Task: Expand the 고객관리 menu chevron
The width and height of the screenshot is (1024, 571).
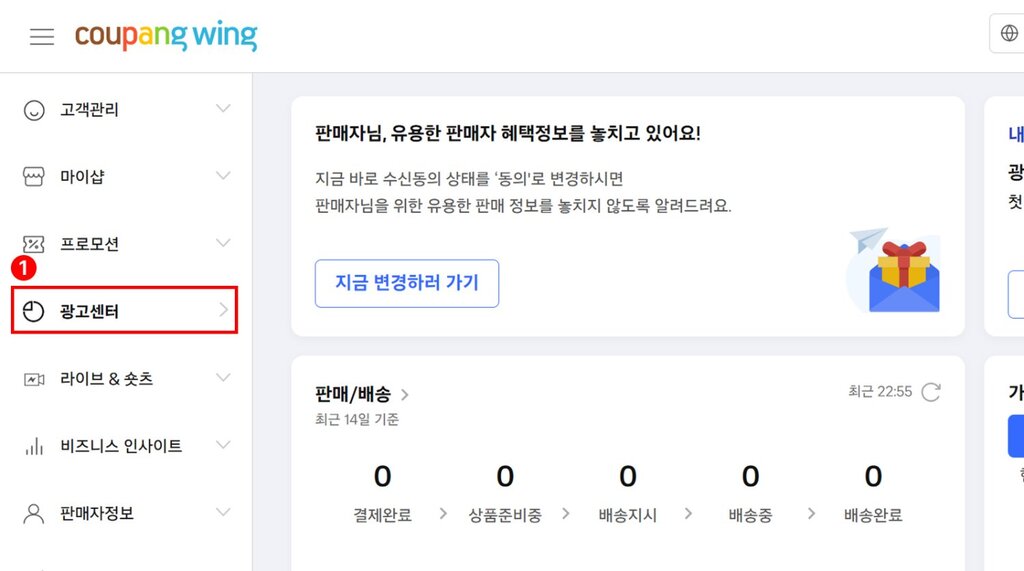Action: click(x=223, y=108)
